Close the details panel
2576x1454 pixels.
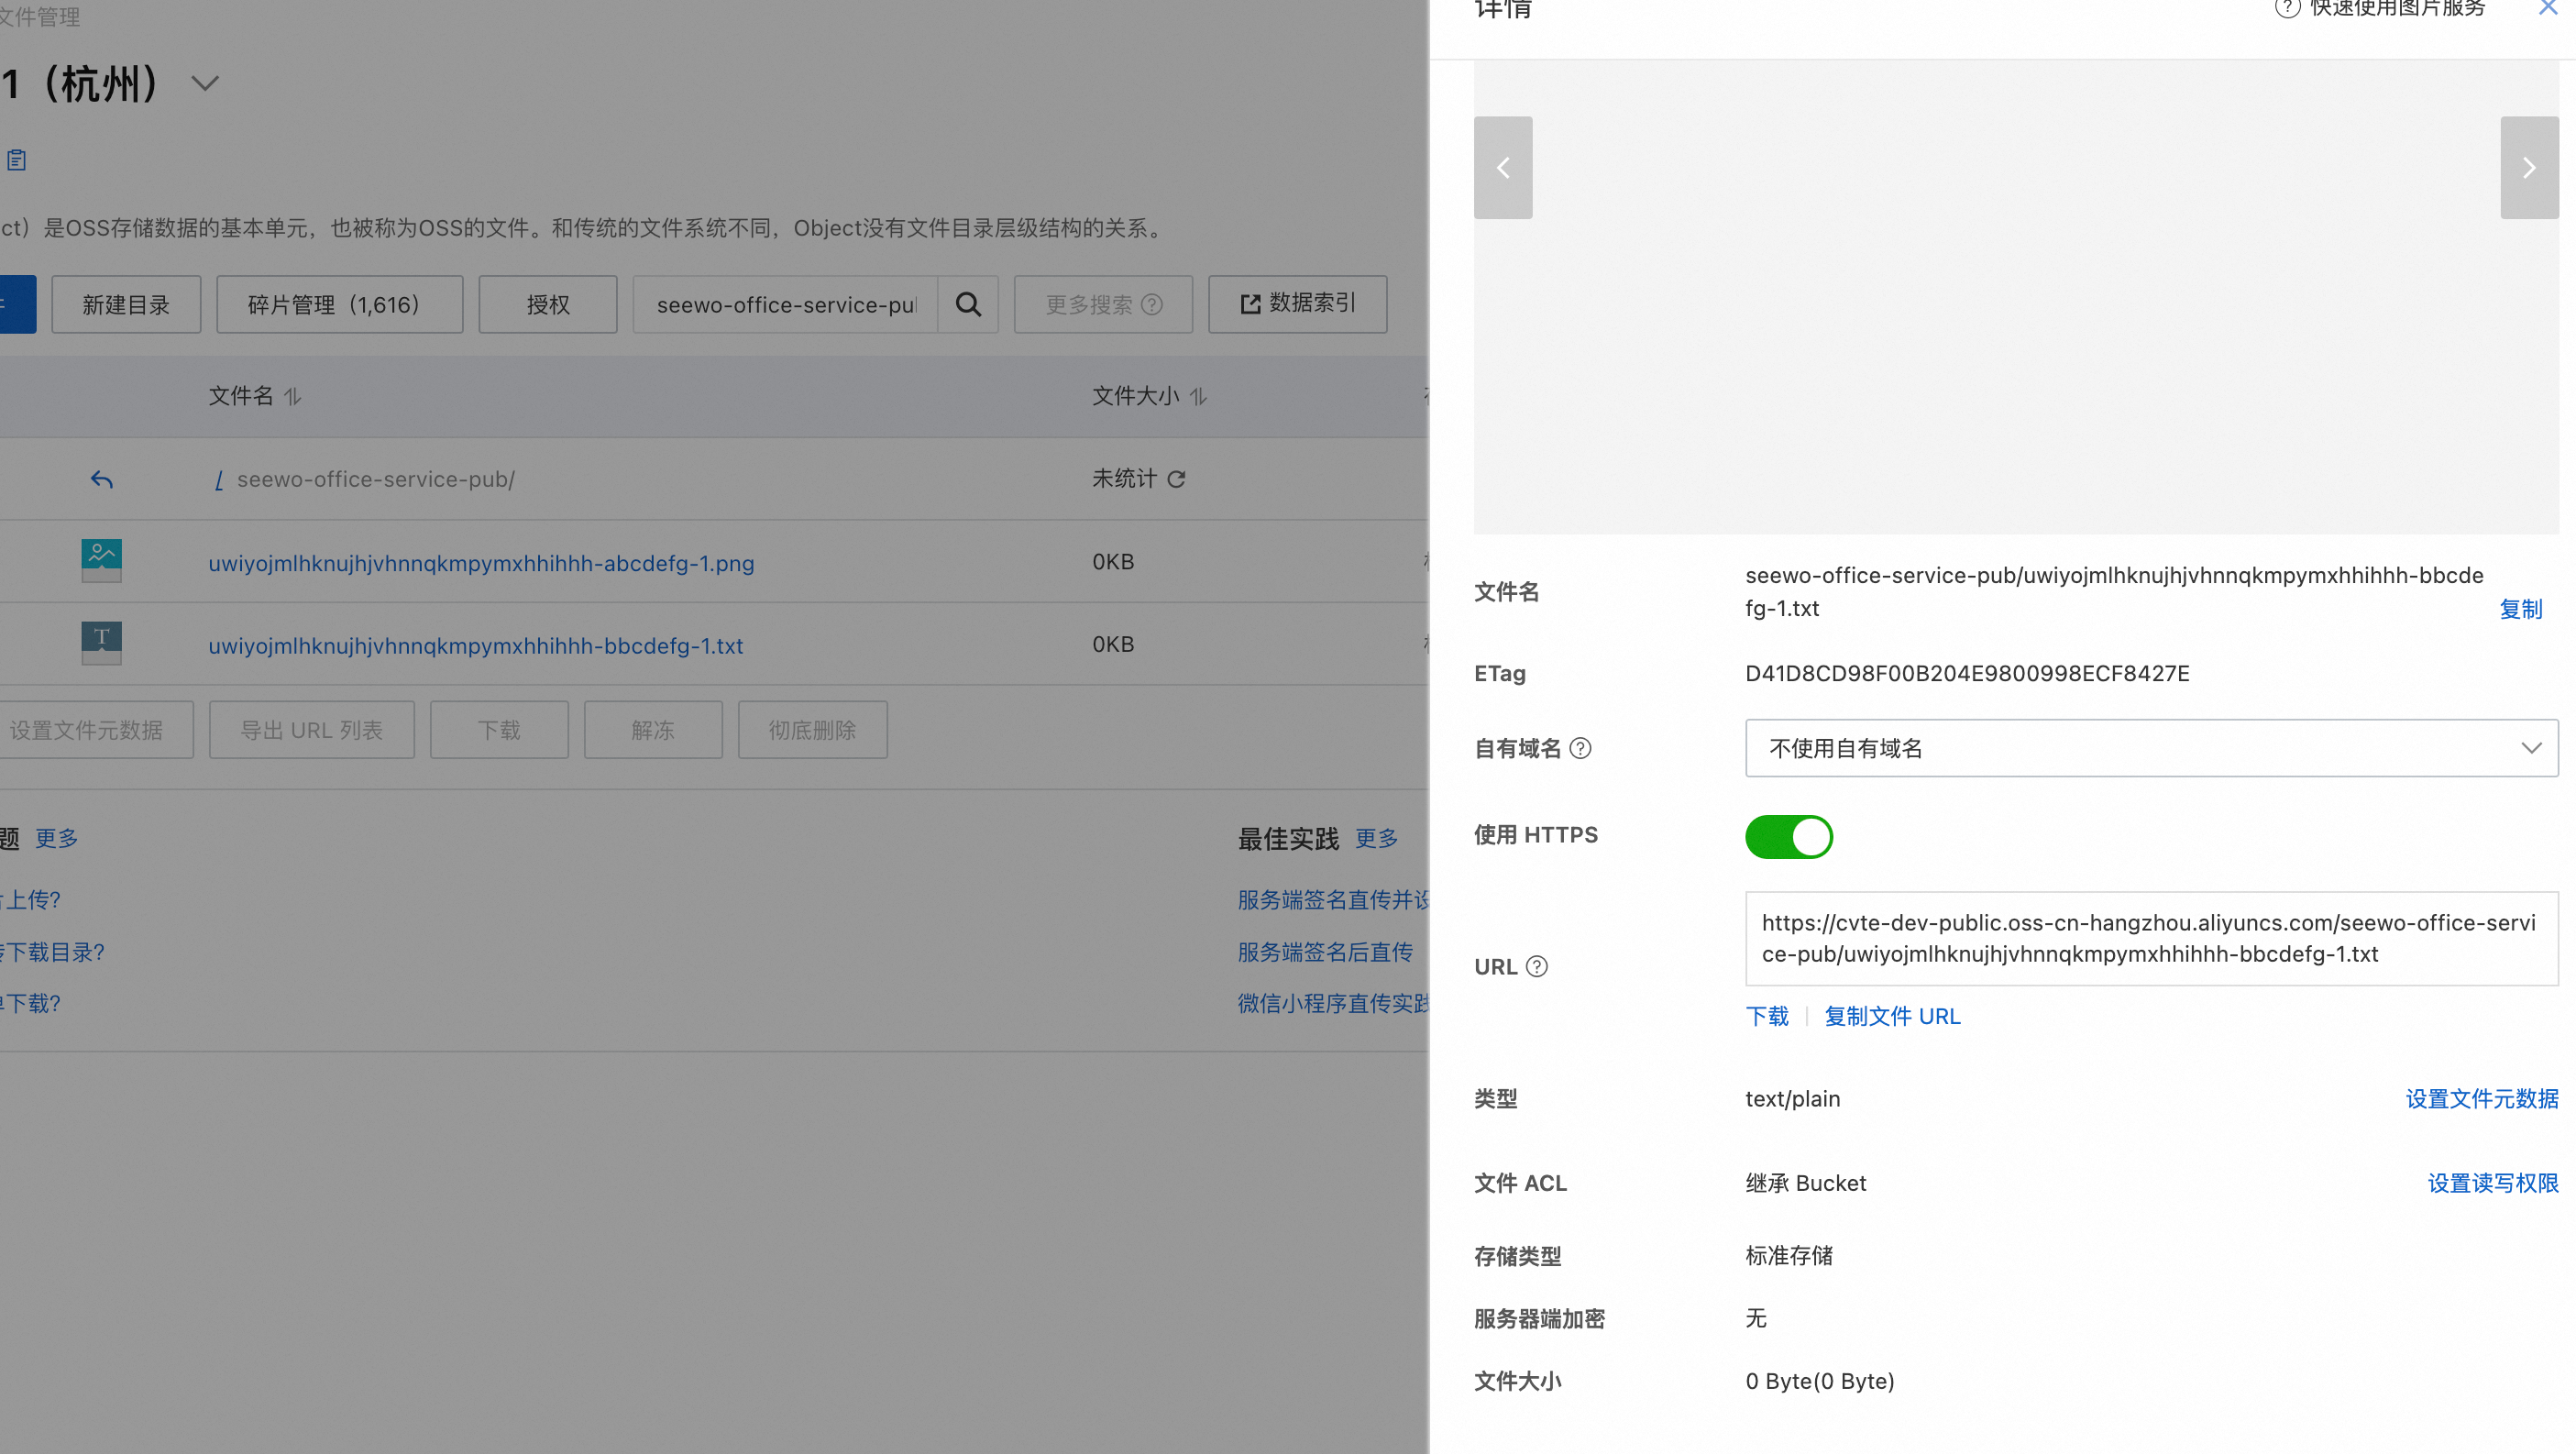point(2548,8)
